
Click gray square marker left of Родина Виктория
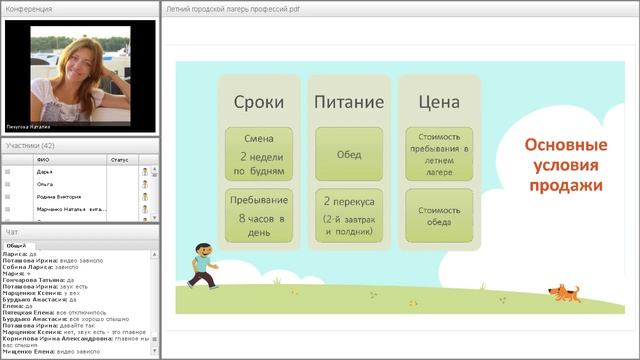tap(7, 197)
